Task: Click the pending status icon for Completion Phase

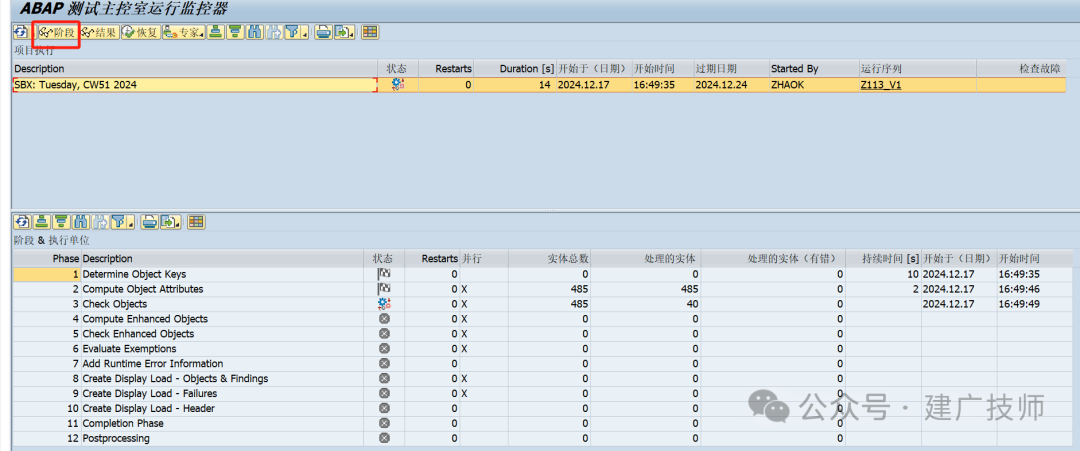Action: click(384, 423)
